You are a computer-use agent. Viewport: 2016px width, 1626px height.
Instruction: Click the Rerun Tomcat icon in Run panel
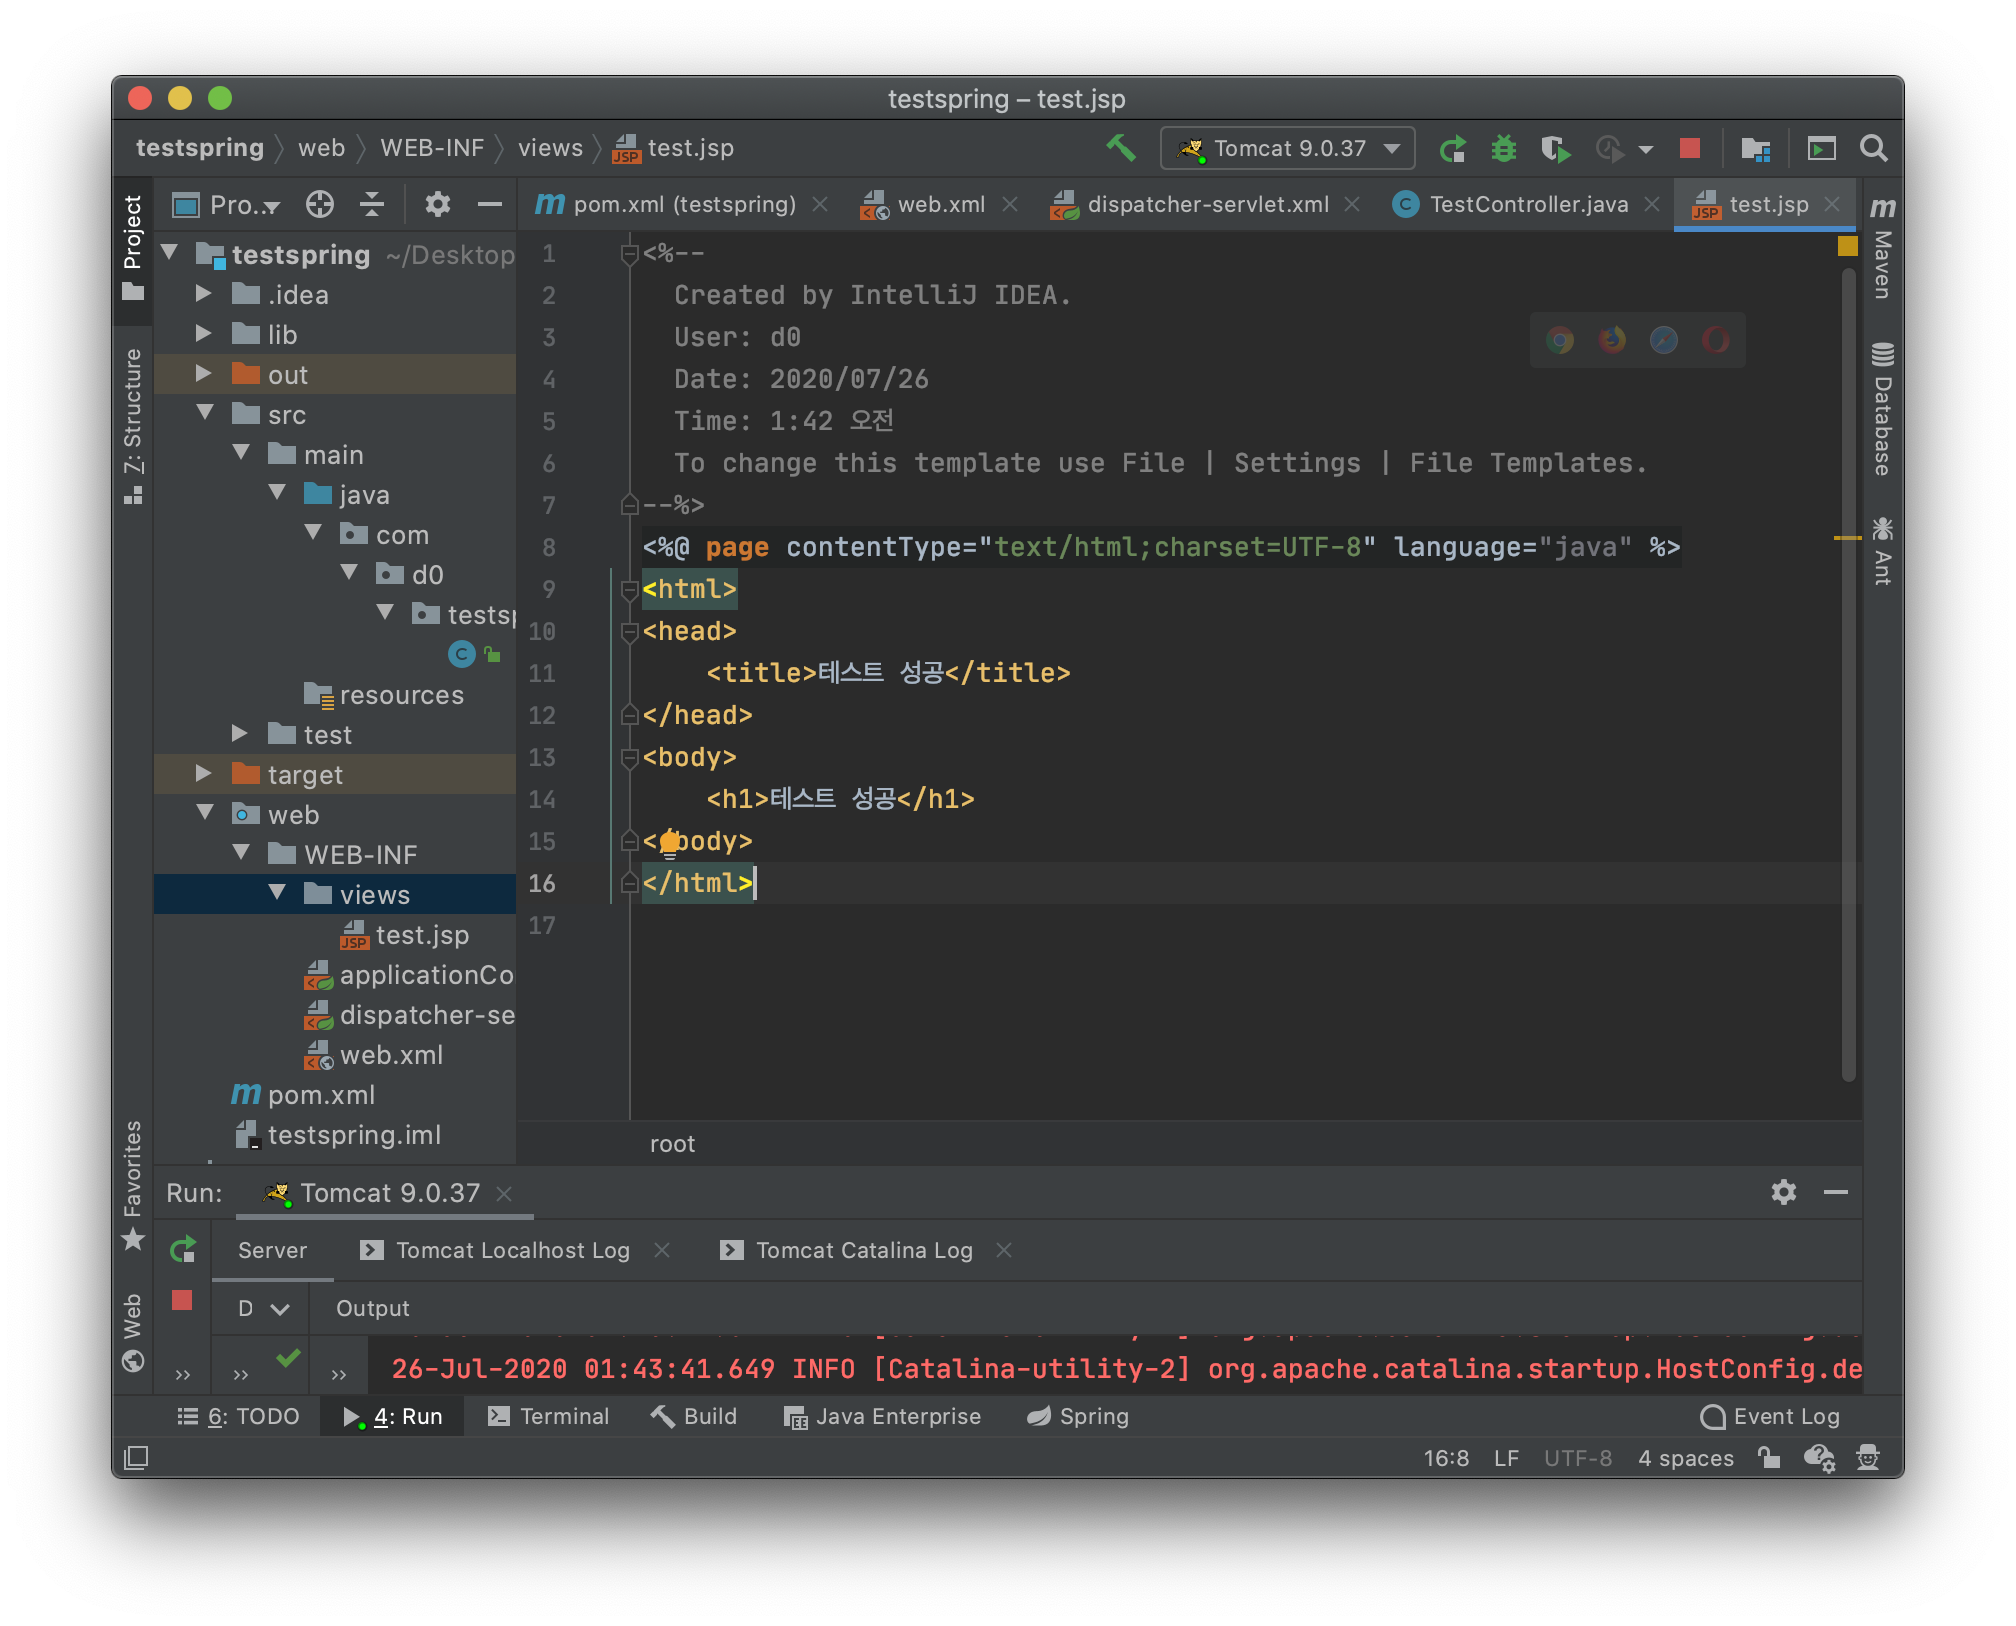pos(182,1249)
